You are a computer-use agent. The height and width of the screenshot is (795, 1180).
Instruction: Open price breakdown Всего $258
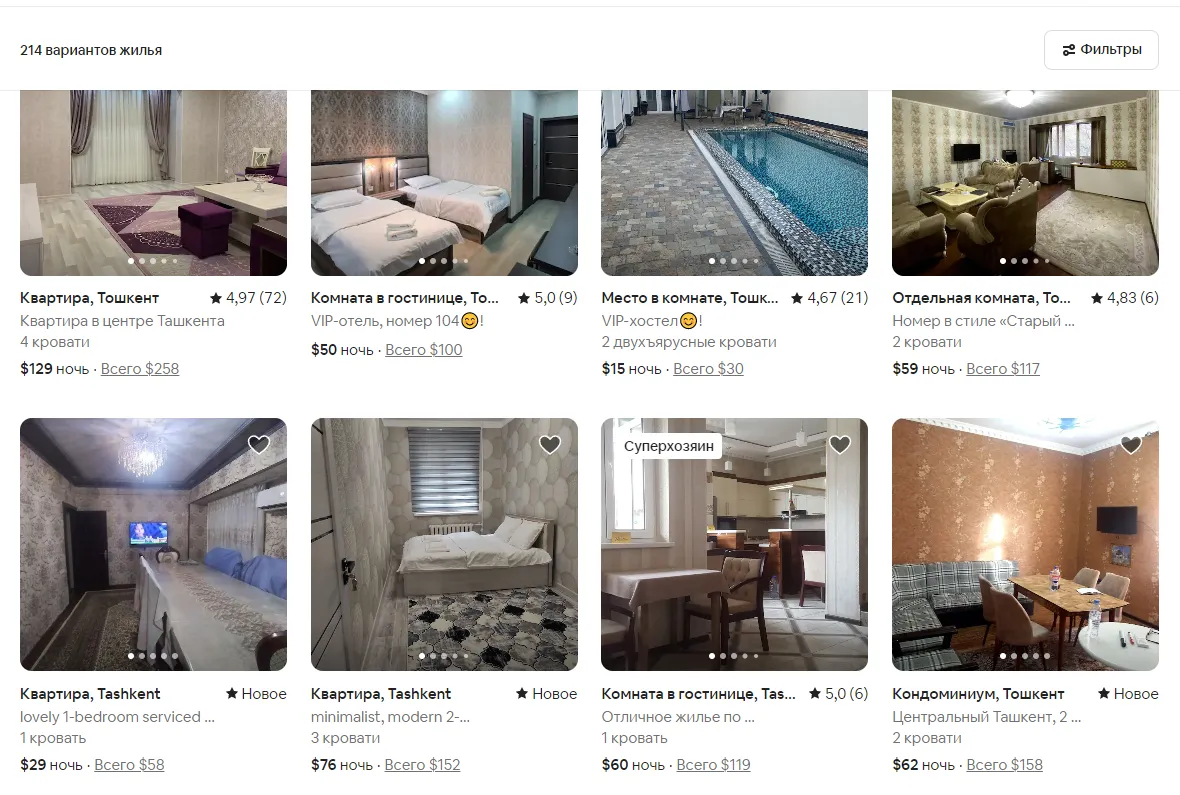[x=140, y=369]
